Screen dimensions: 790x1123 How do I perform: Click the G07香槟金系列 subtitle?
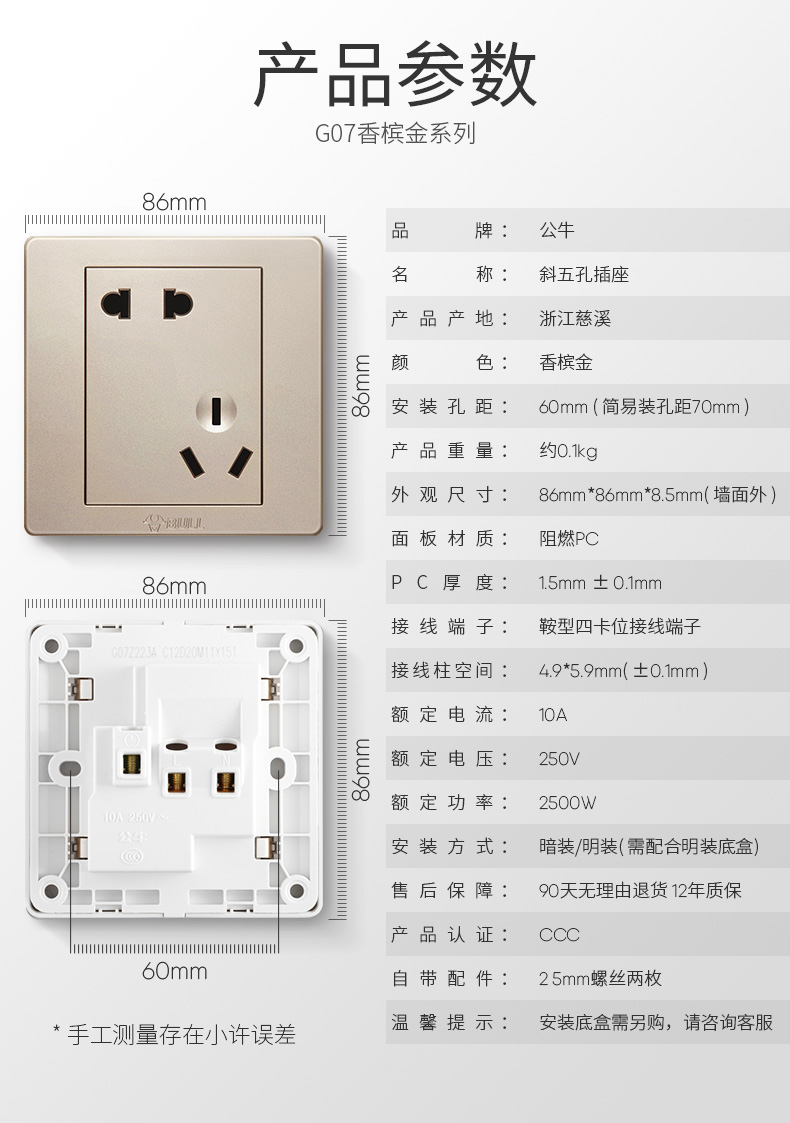point(395,133)
